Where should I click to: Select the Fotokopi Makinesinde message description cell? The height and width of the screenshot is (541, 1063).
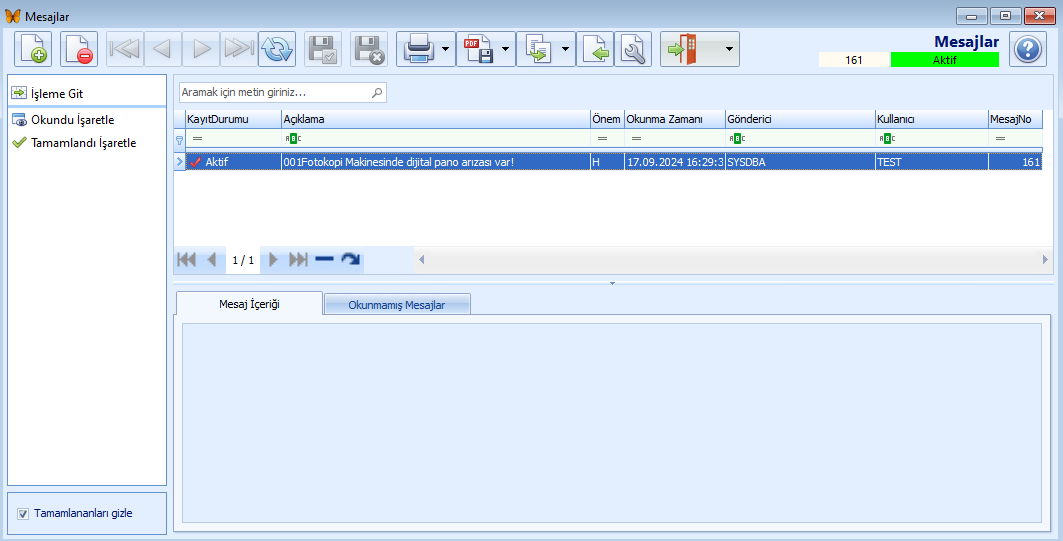click(436, 162)
